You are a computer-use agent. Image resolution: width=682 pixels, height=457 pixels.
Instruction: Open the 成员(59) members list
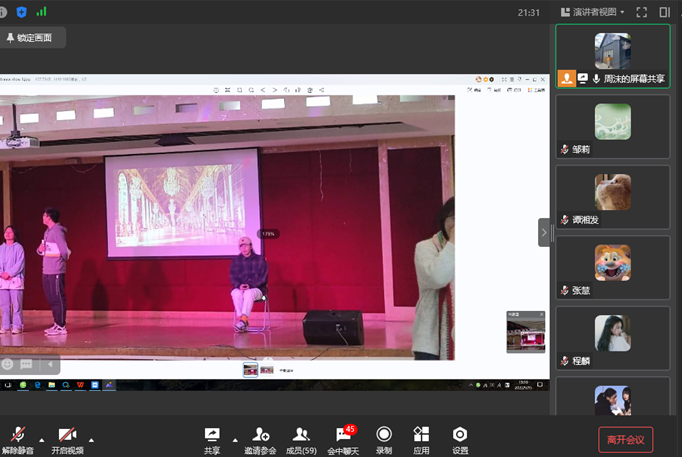[x=300, y=435]
